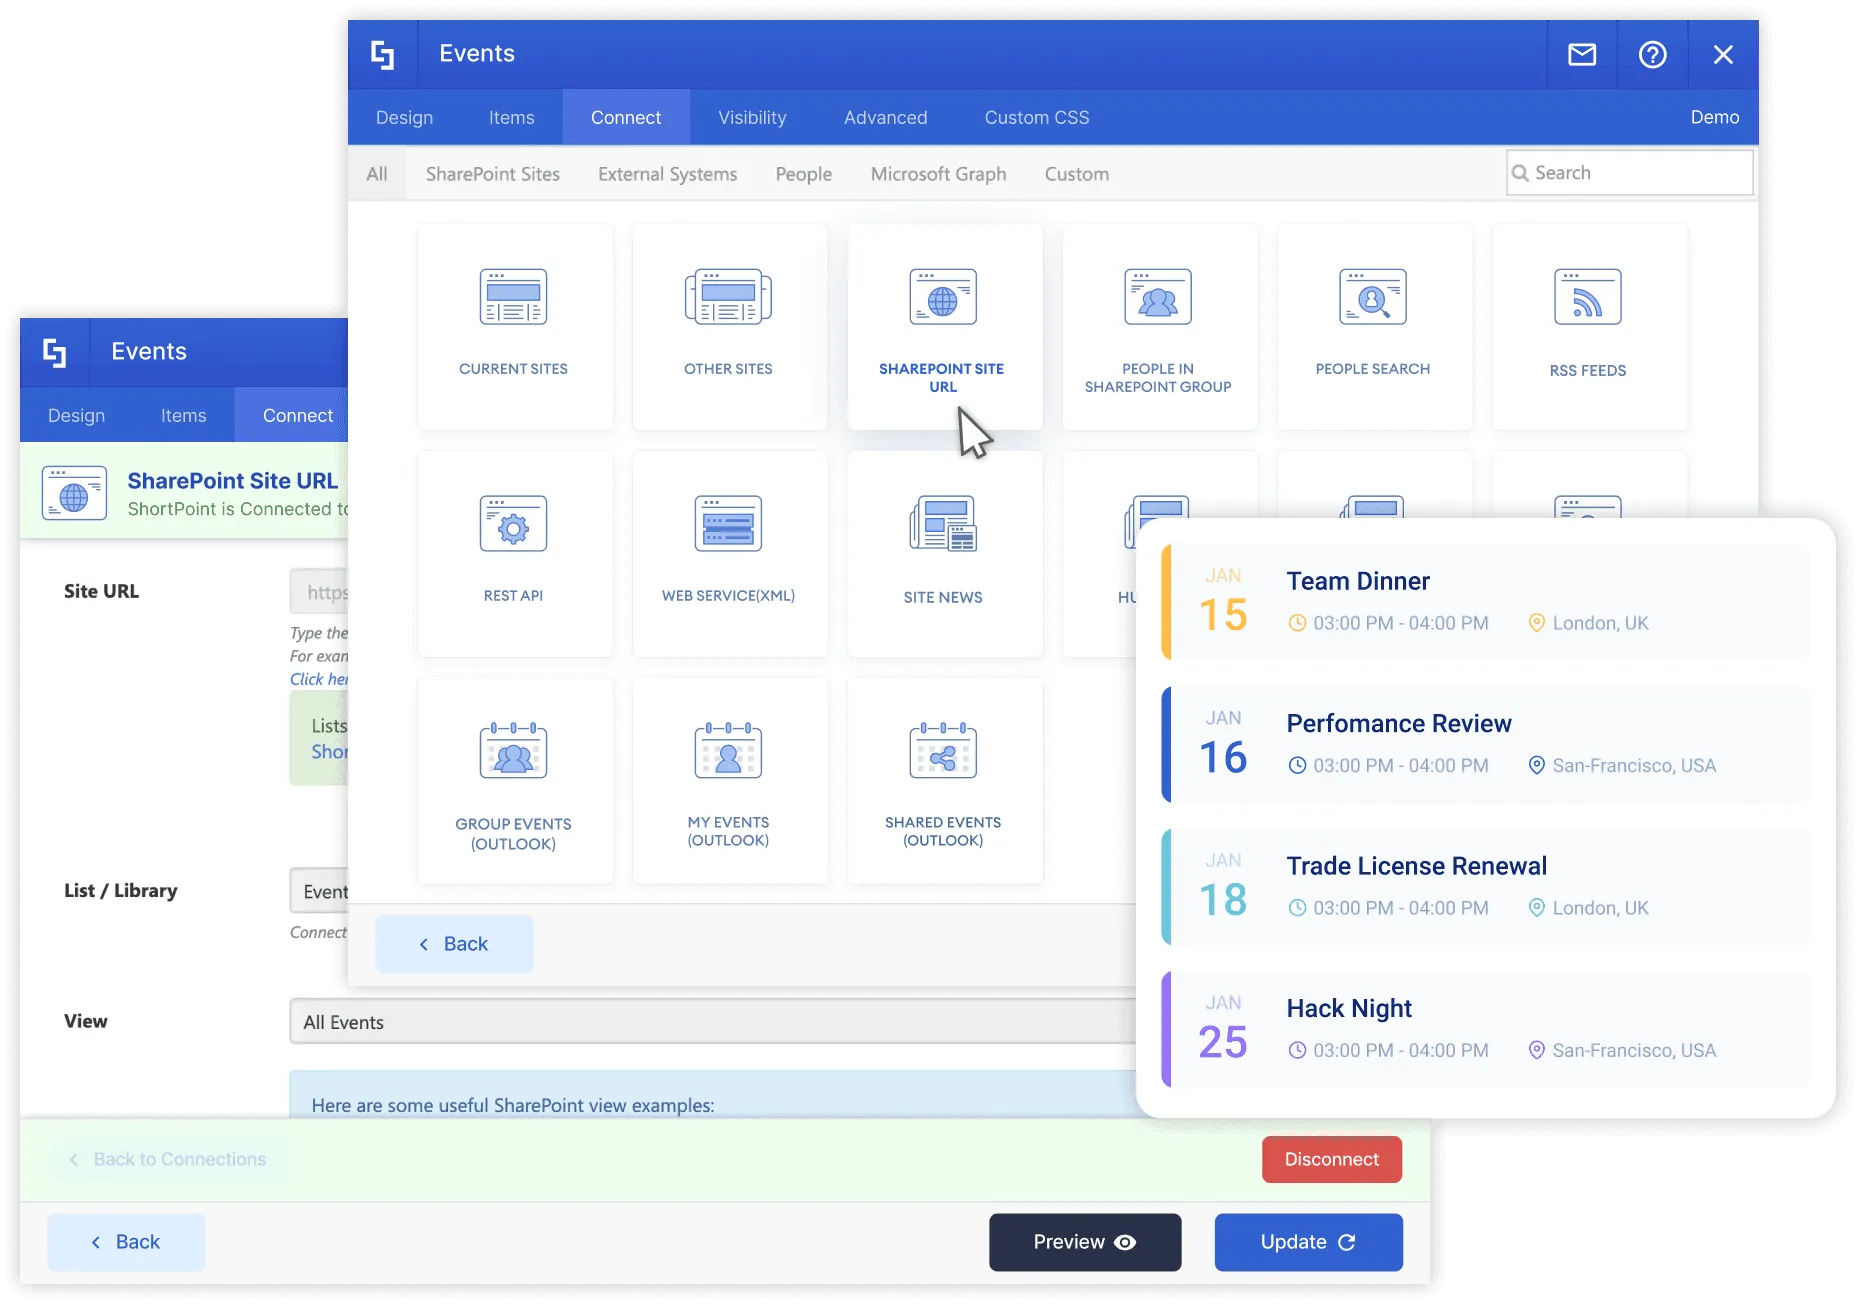Show All connection types filter

[377, 174]
